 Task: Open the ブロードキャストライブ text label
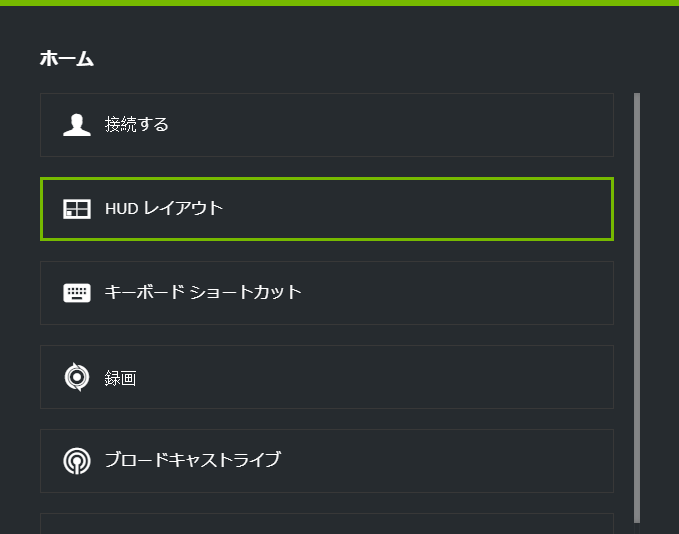[x=193, y=461]
